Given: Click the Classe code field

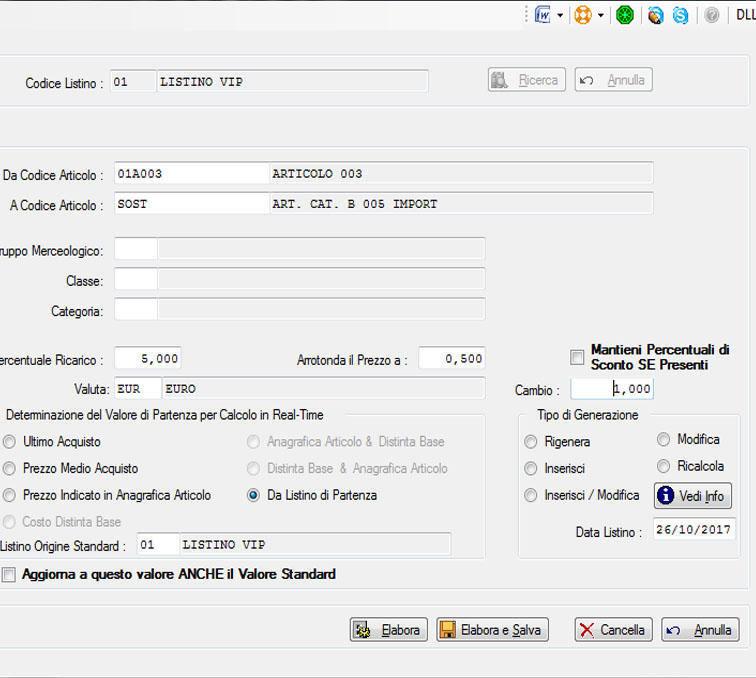Looking at the screenshot, I should 136,280.
